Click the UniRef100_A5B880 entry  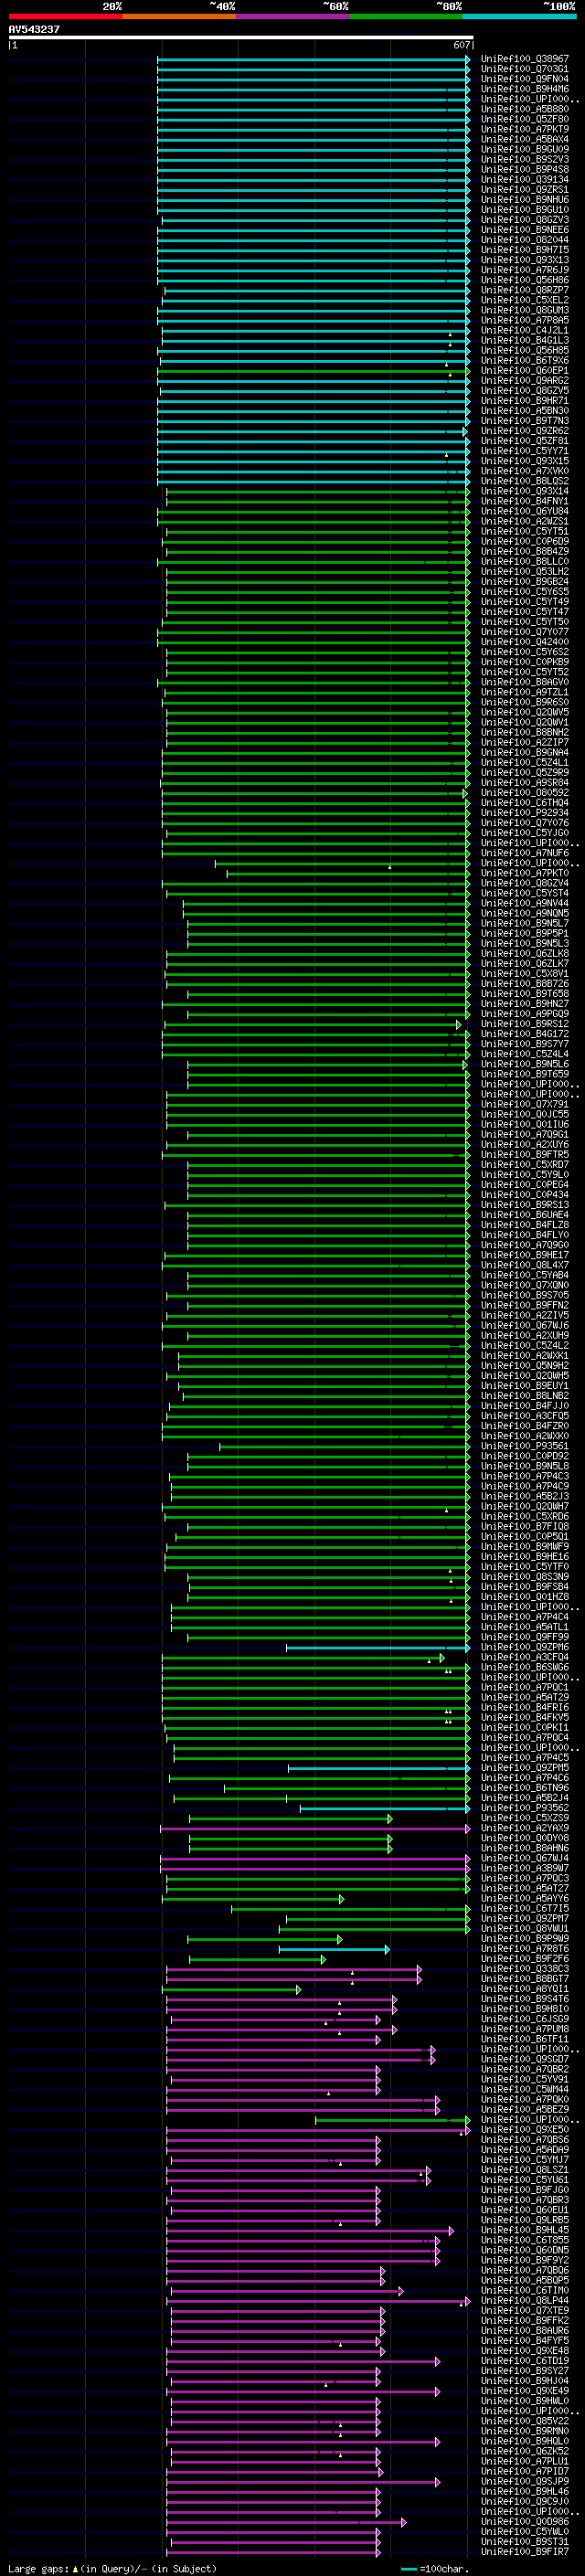pyautogui.click(x=525, y=109)
